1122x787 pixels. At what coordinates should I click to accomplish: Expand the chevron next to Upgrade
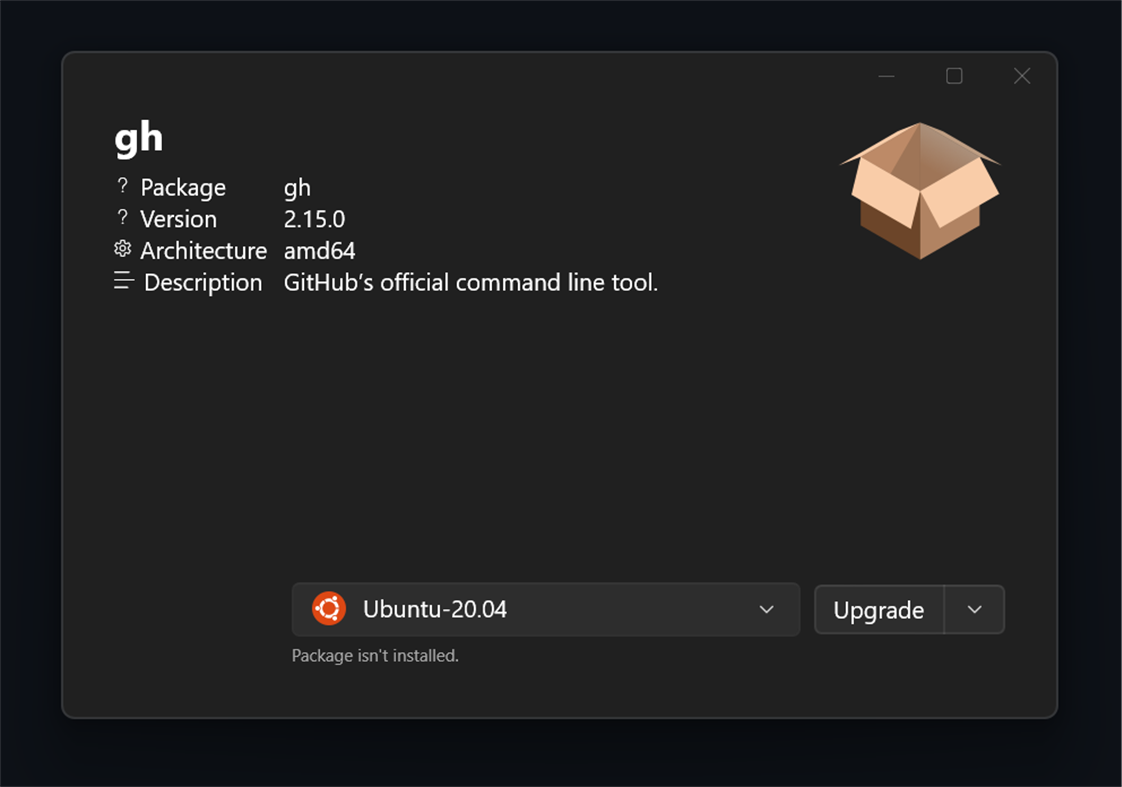pos(975,609)
